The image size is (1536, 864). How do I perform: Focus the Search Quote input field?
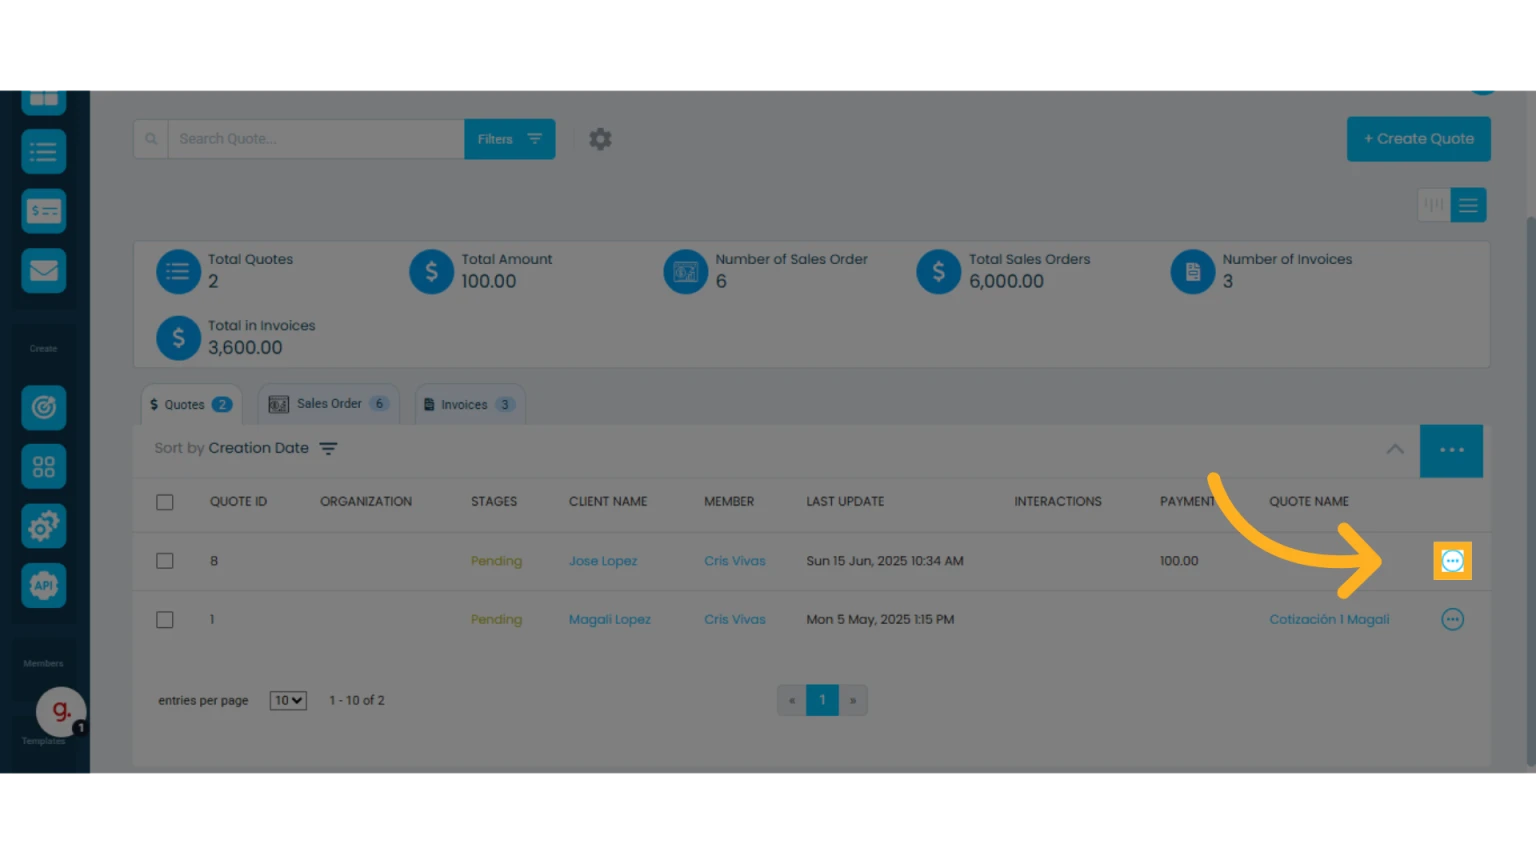(x=316, y=139)
